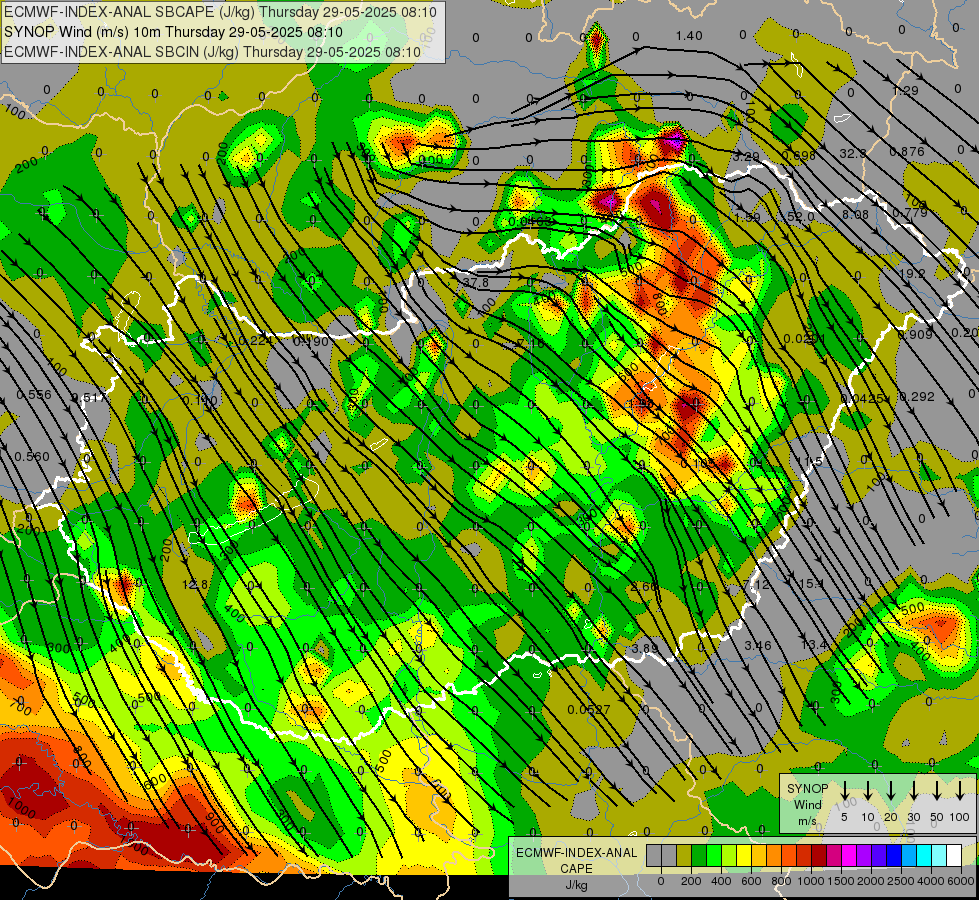Click the map value 15.1
This screenshot has height=900, width=979.
(811, 583)
